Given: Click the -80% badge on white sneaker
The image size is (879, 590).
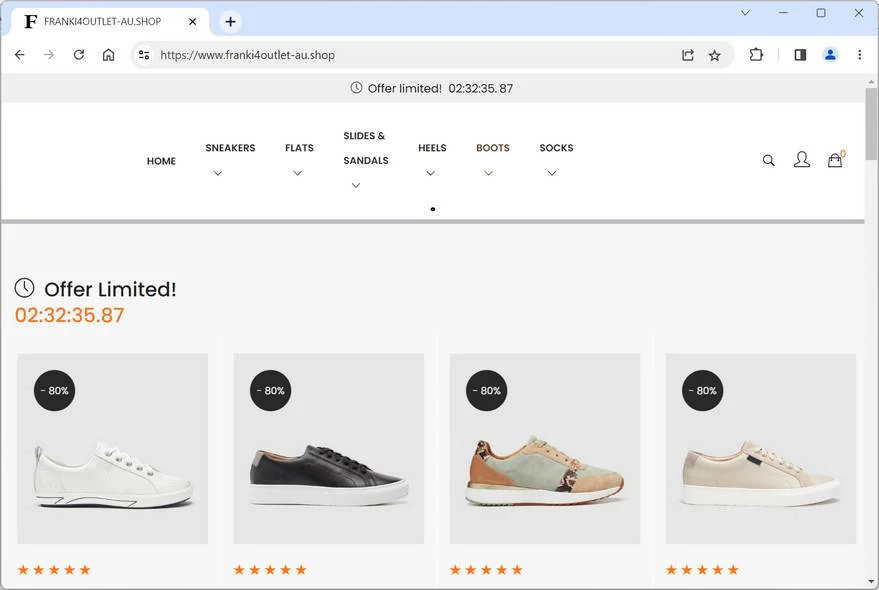Looking at the screenshot, I should coord(54,390).
